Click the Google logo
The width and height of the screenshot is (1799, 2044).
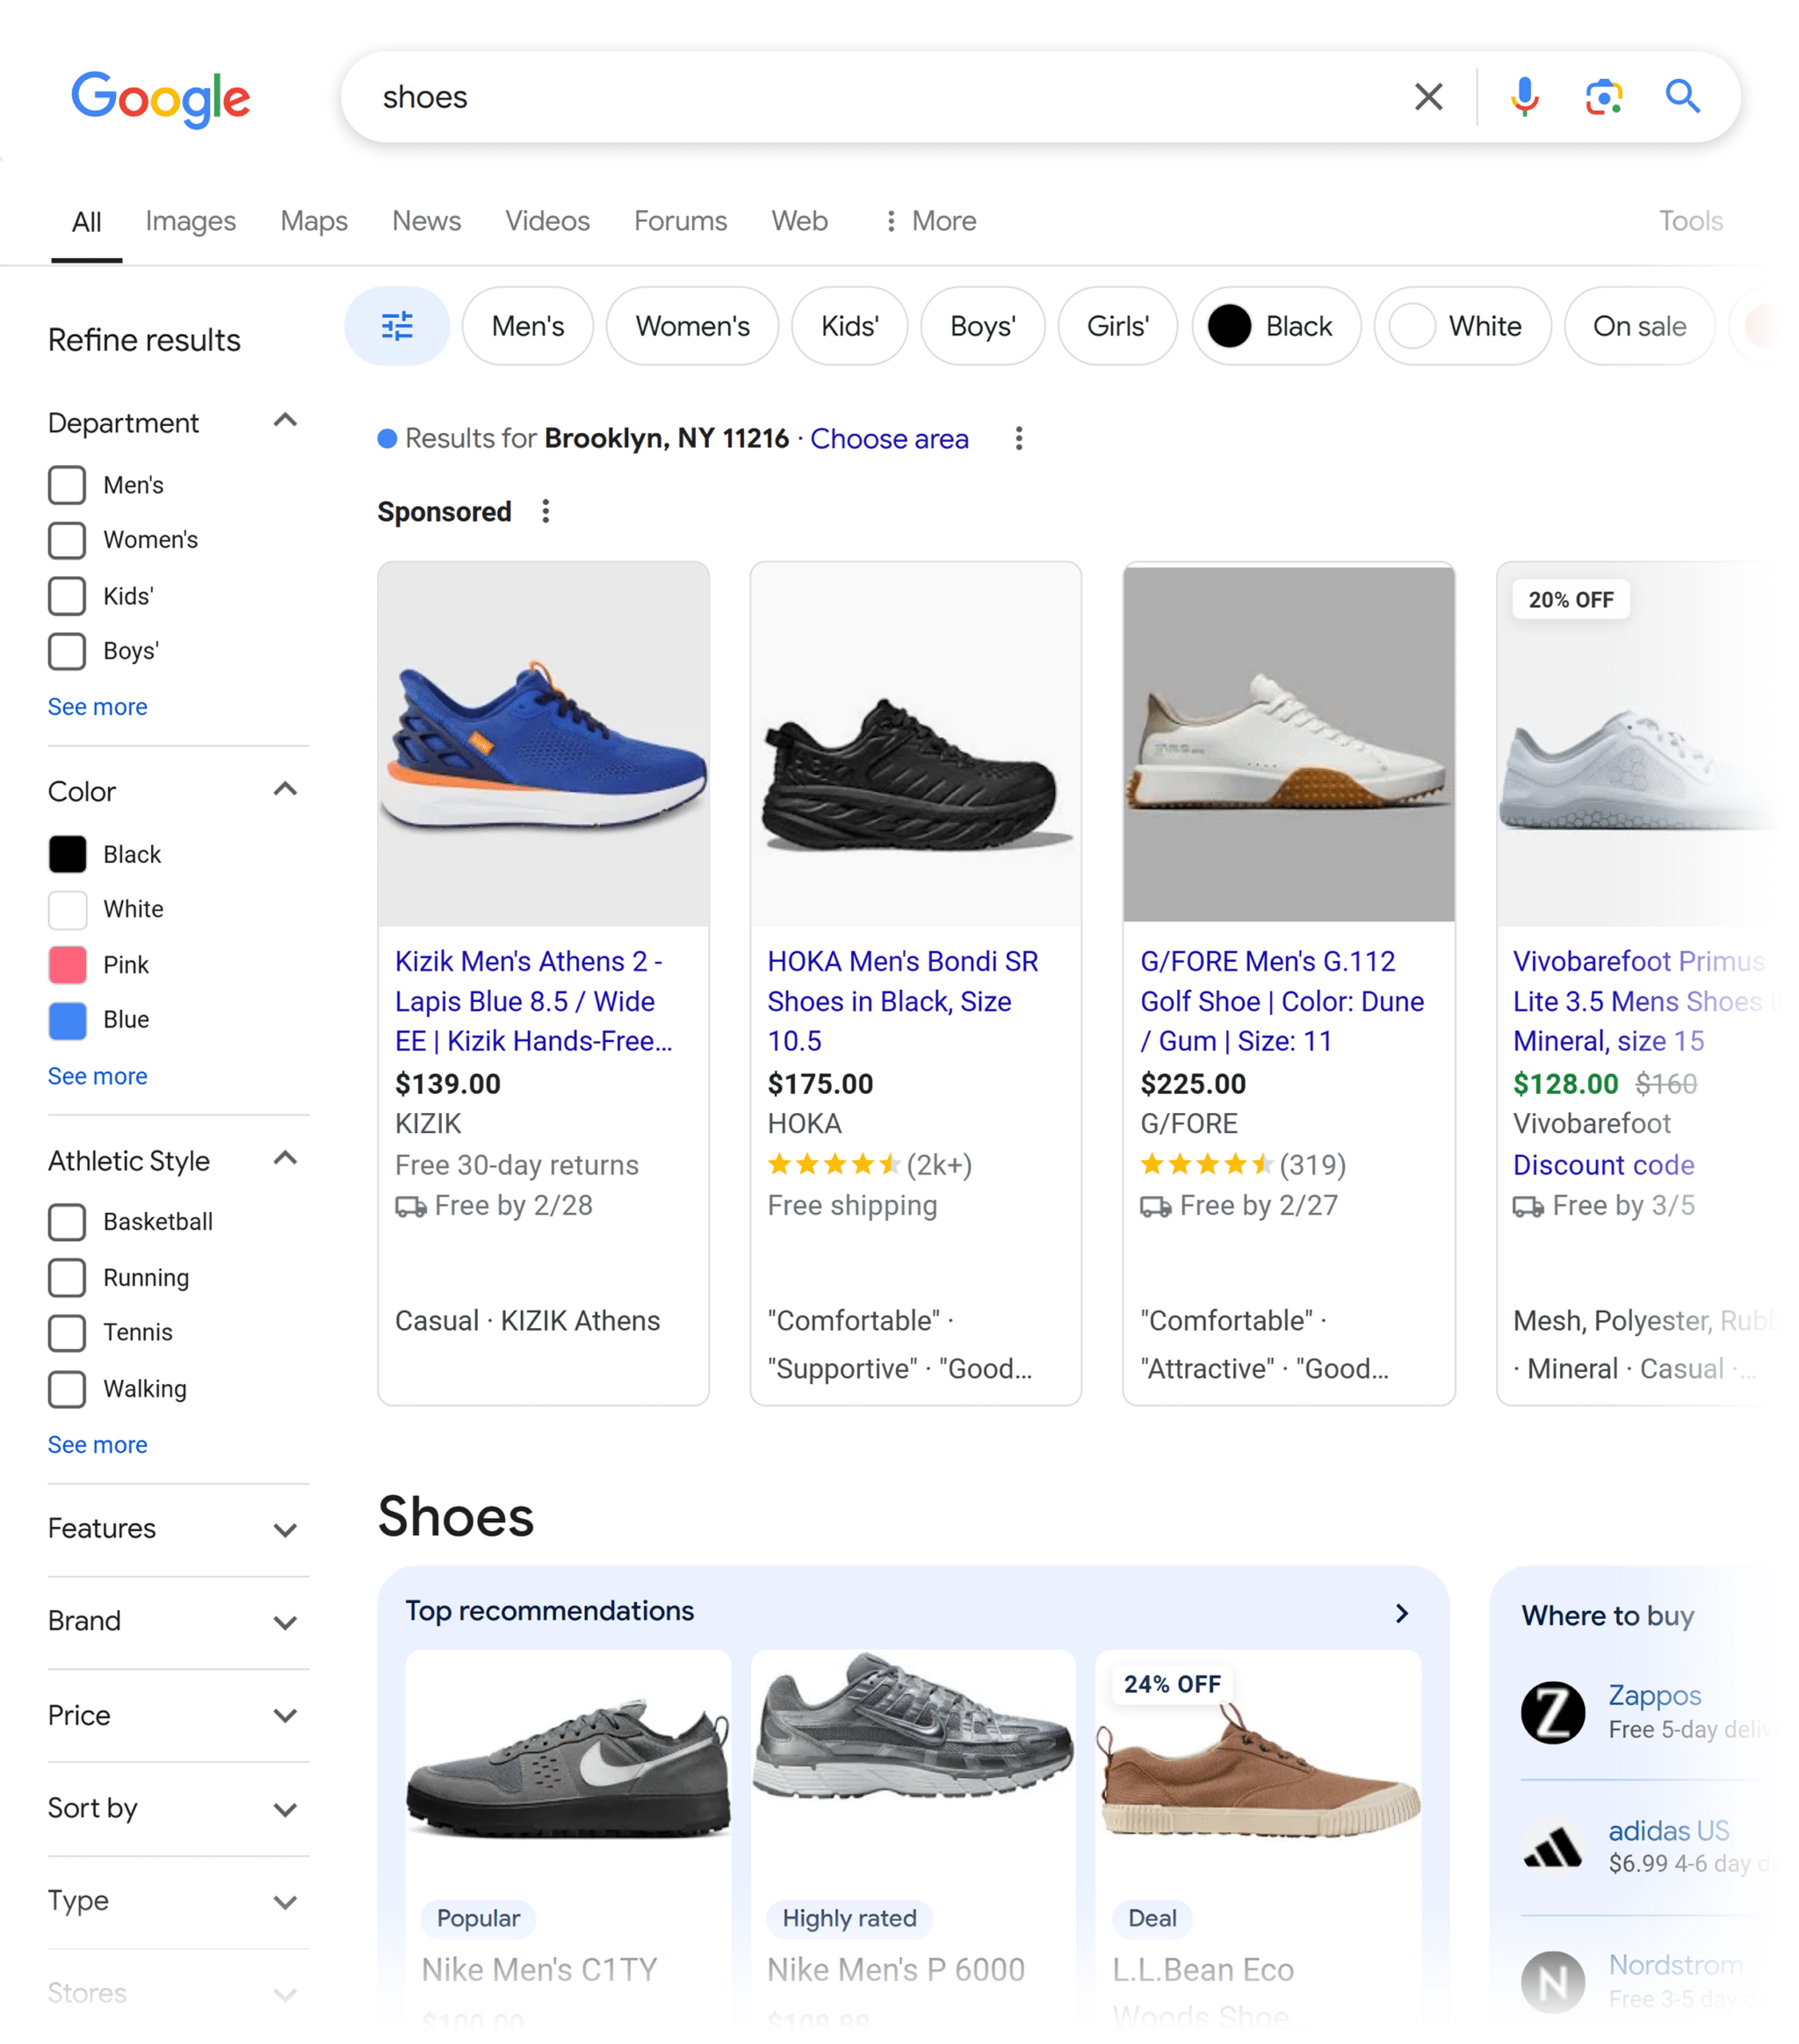point(160,98)
